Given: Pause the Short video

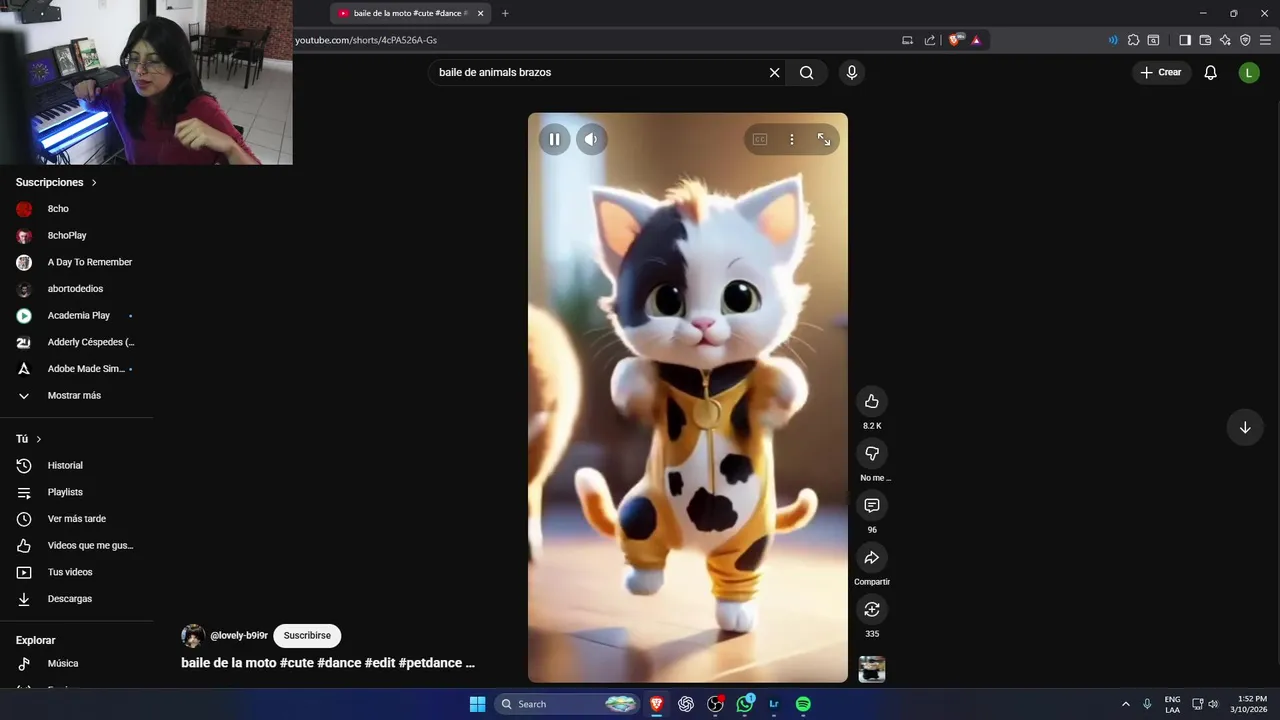Looking at the screenshot, I should 554,139.
